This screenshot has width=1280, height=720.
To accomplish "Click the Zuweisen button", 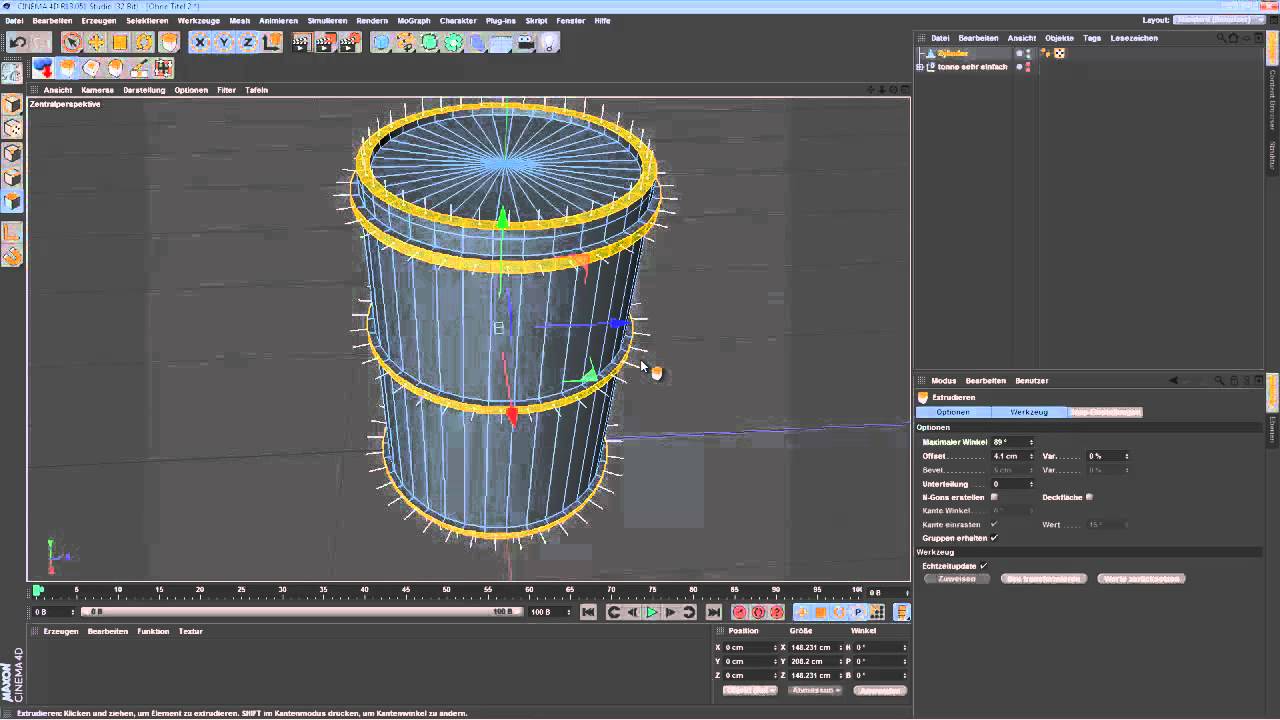I will (957, 579).
